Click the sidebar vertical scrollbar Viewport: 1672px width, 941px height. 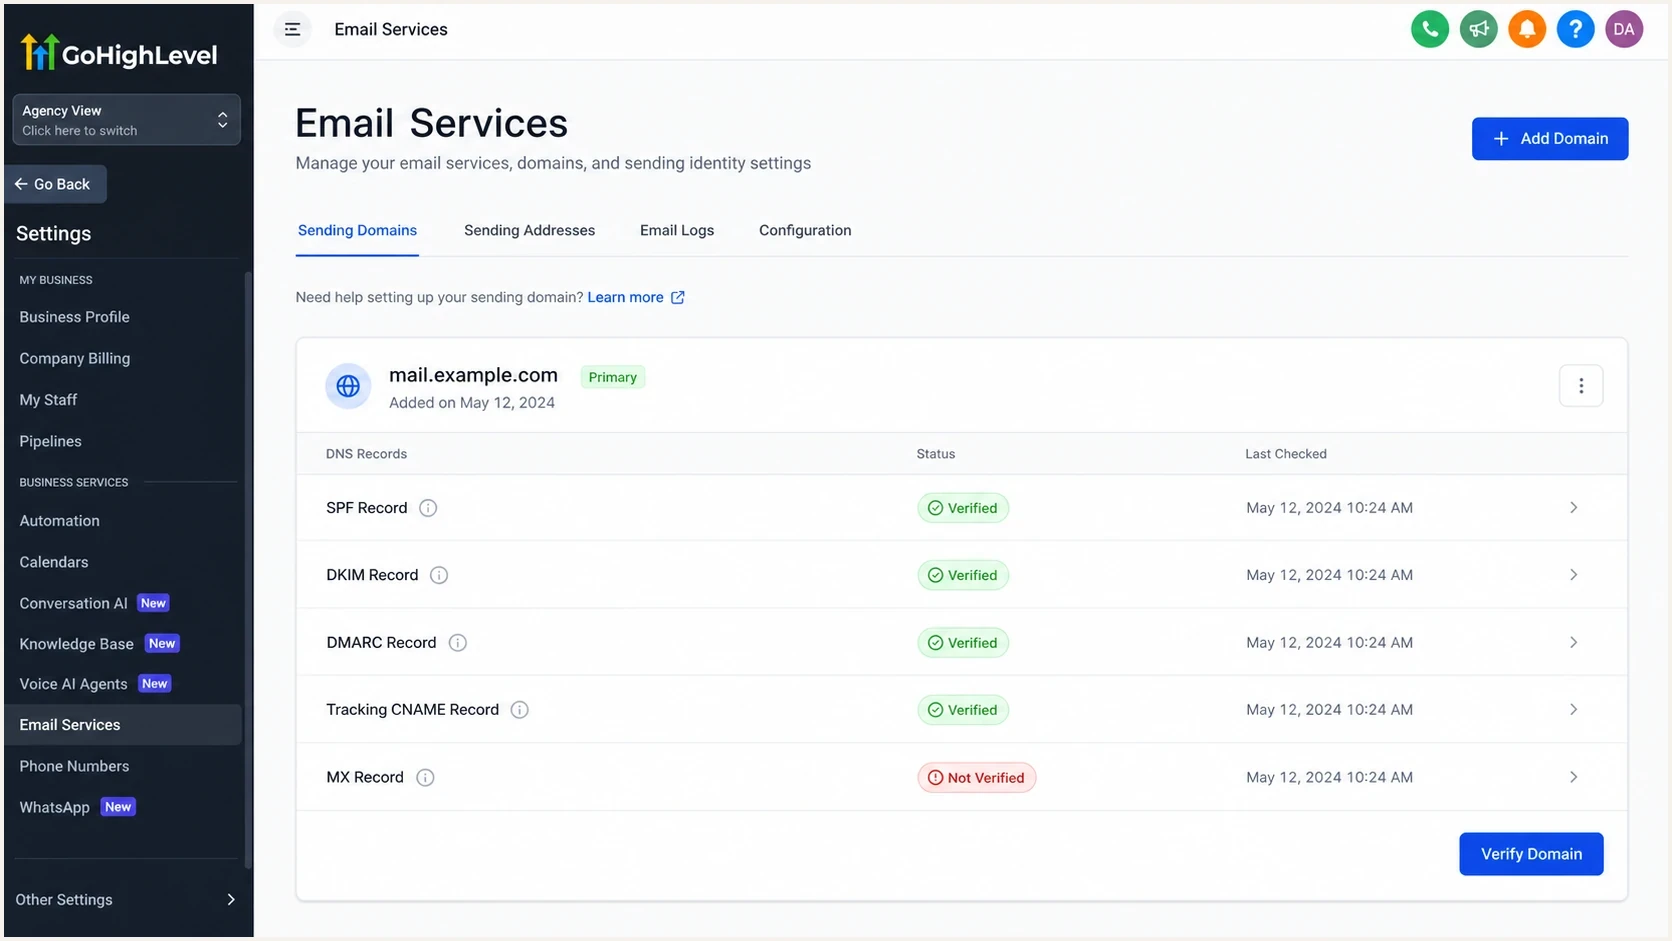[x=248, y=570]
